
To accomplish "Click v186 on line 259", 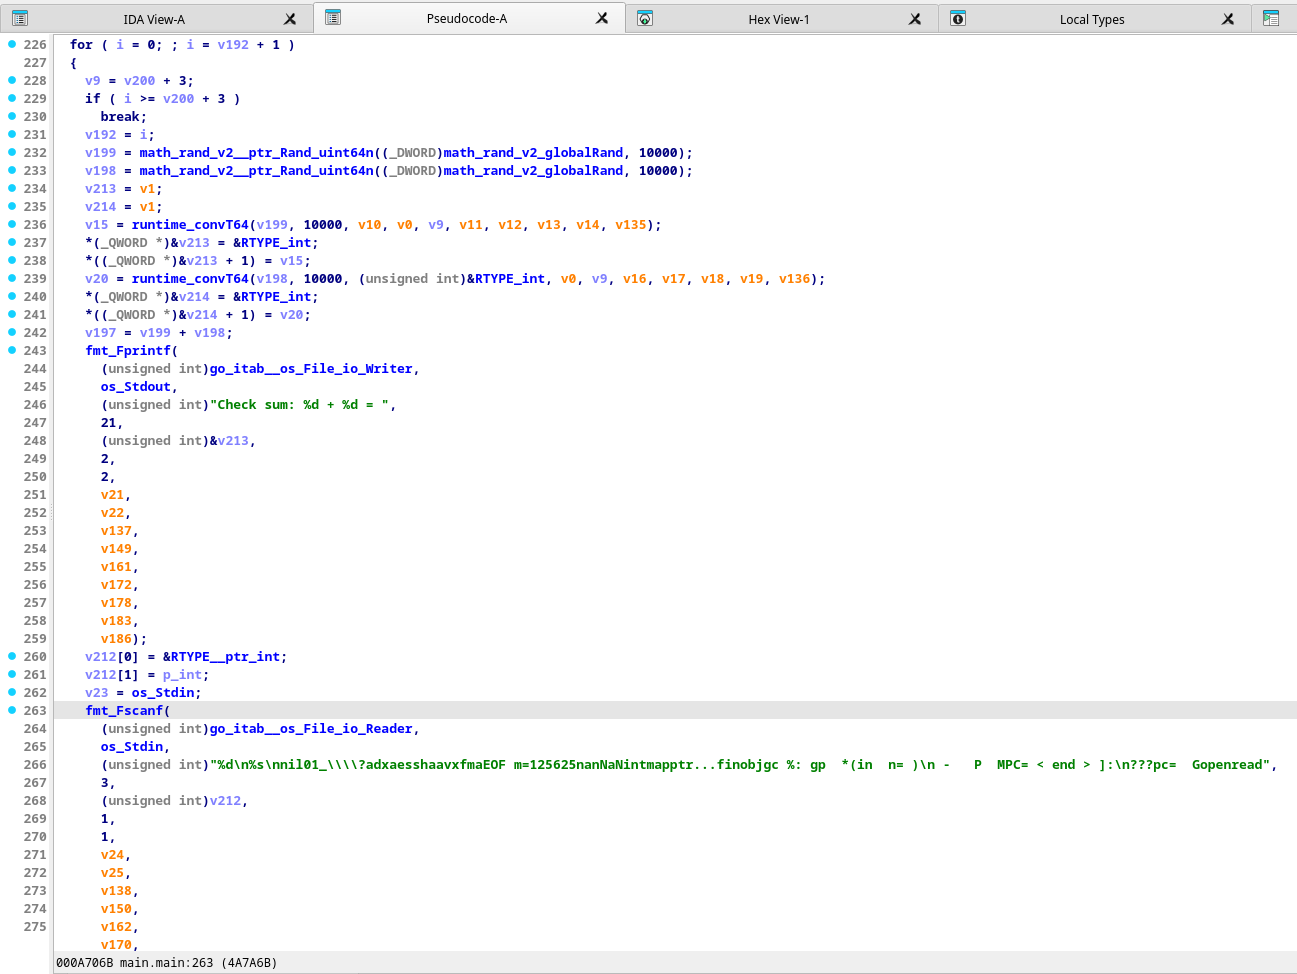I will click(x=116, y=639).
